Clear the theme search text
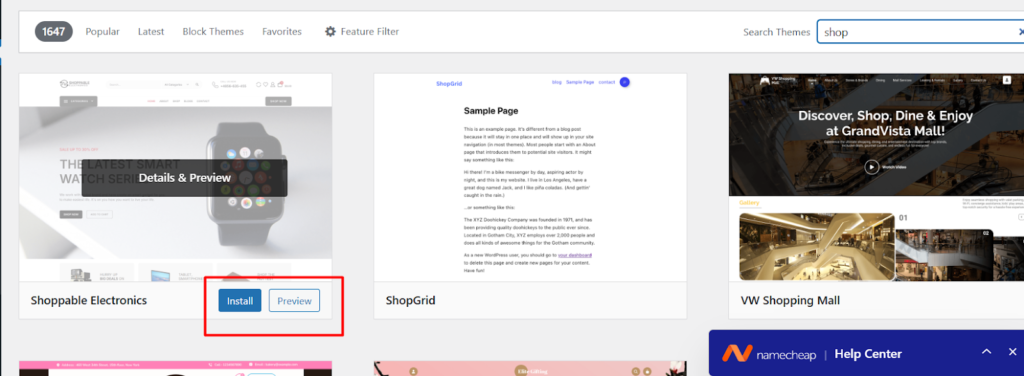 tap(1020, 31)
